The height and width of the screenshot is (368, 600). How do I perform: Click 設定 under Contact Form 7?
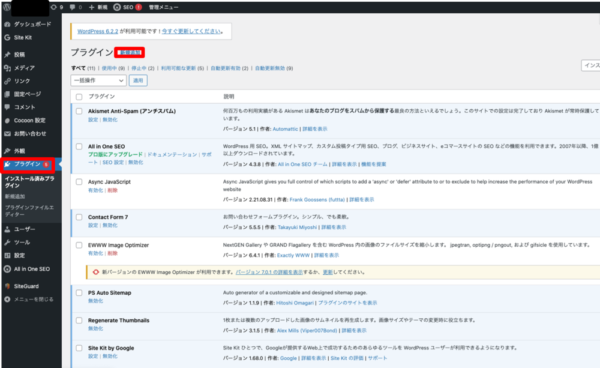93,225
